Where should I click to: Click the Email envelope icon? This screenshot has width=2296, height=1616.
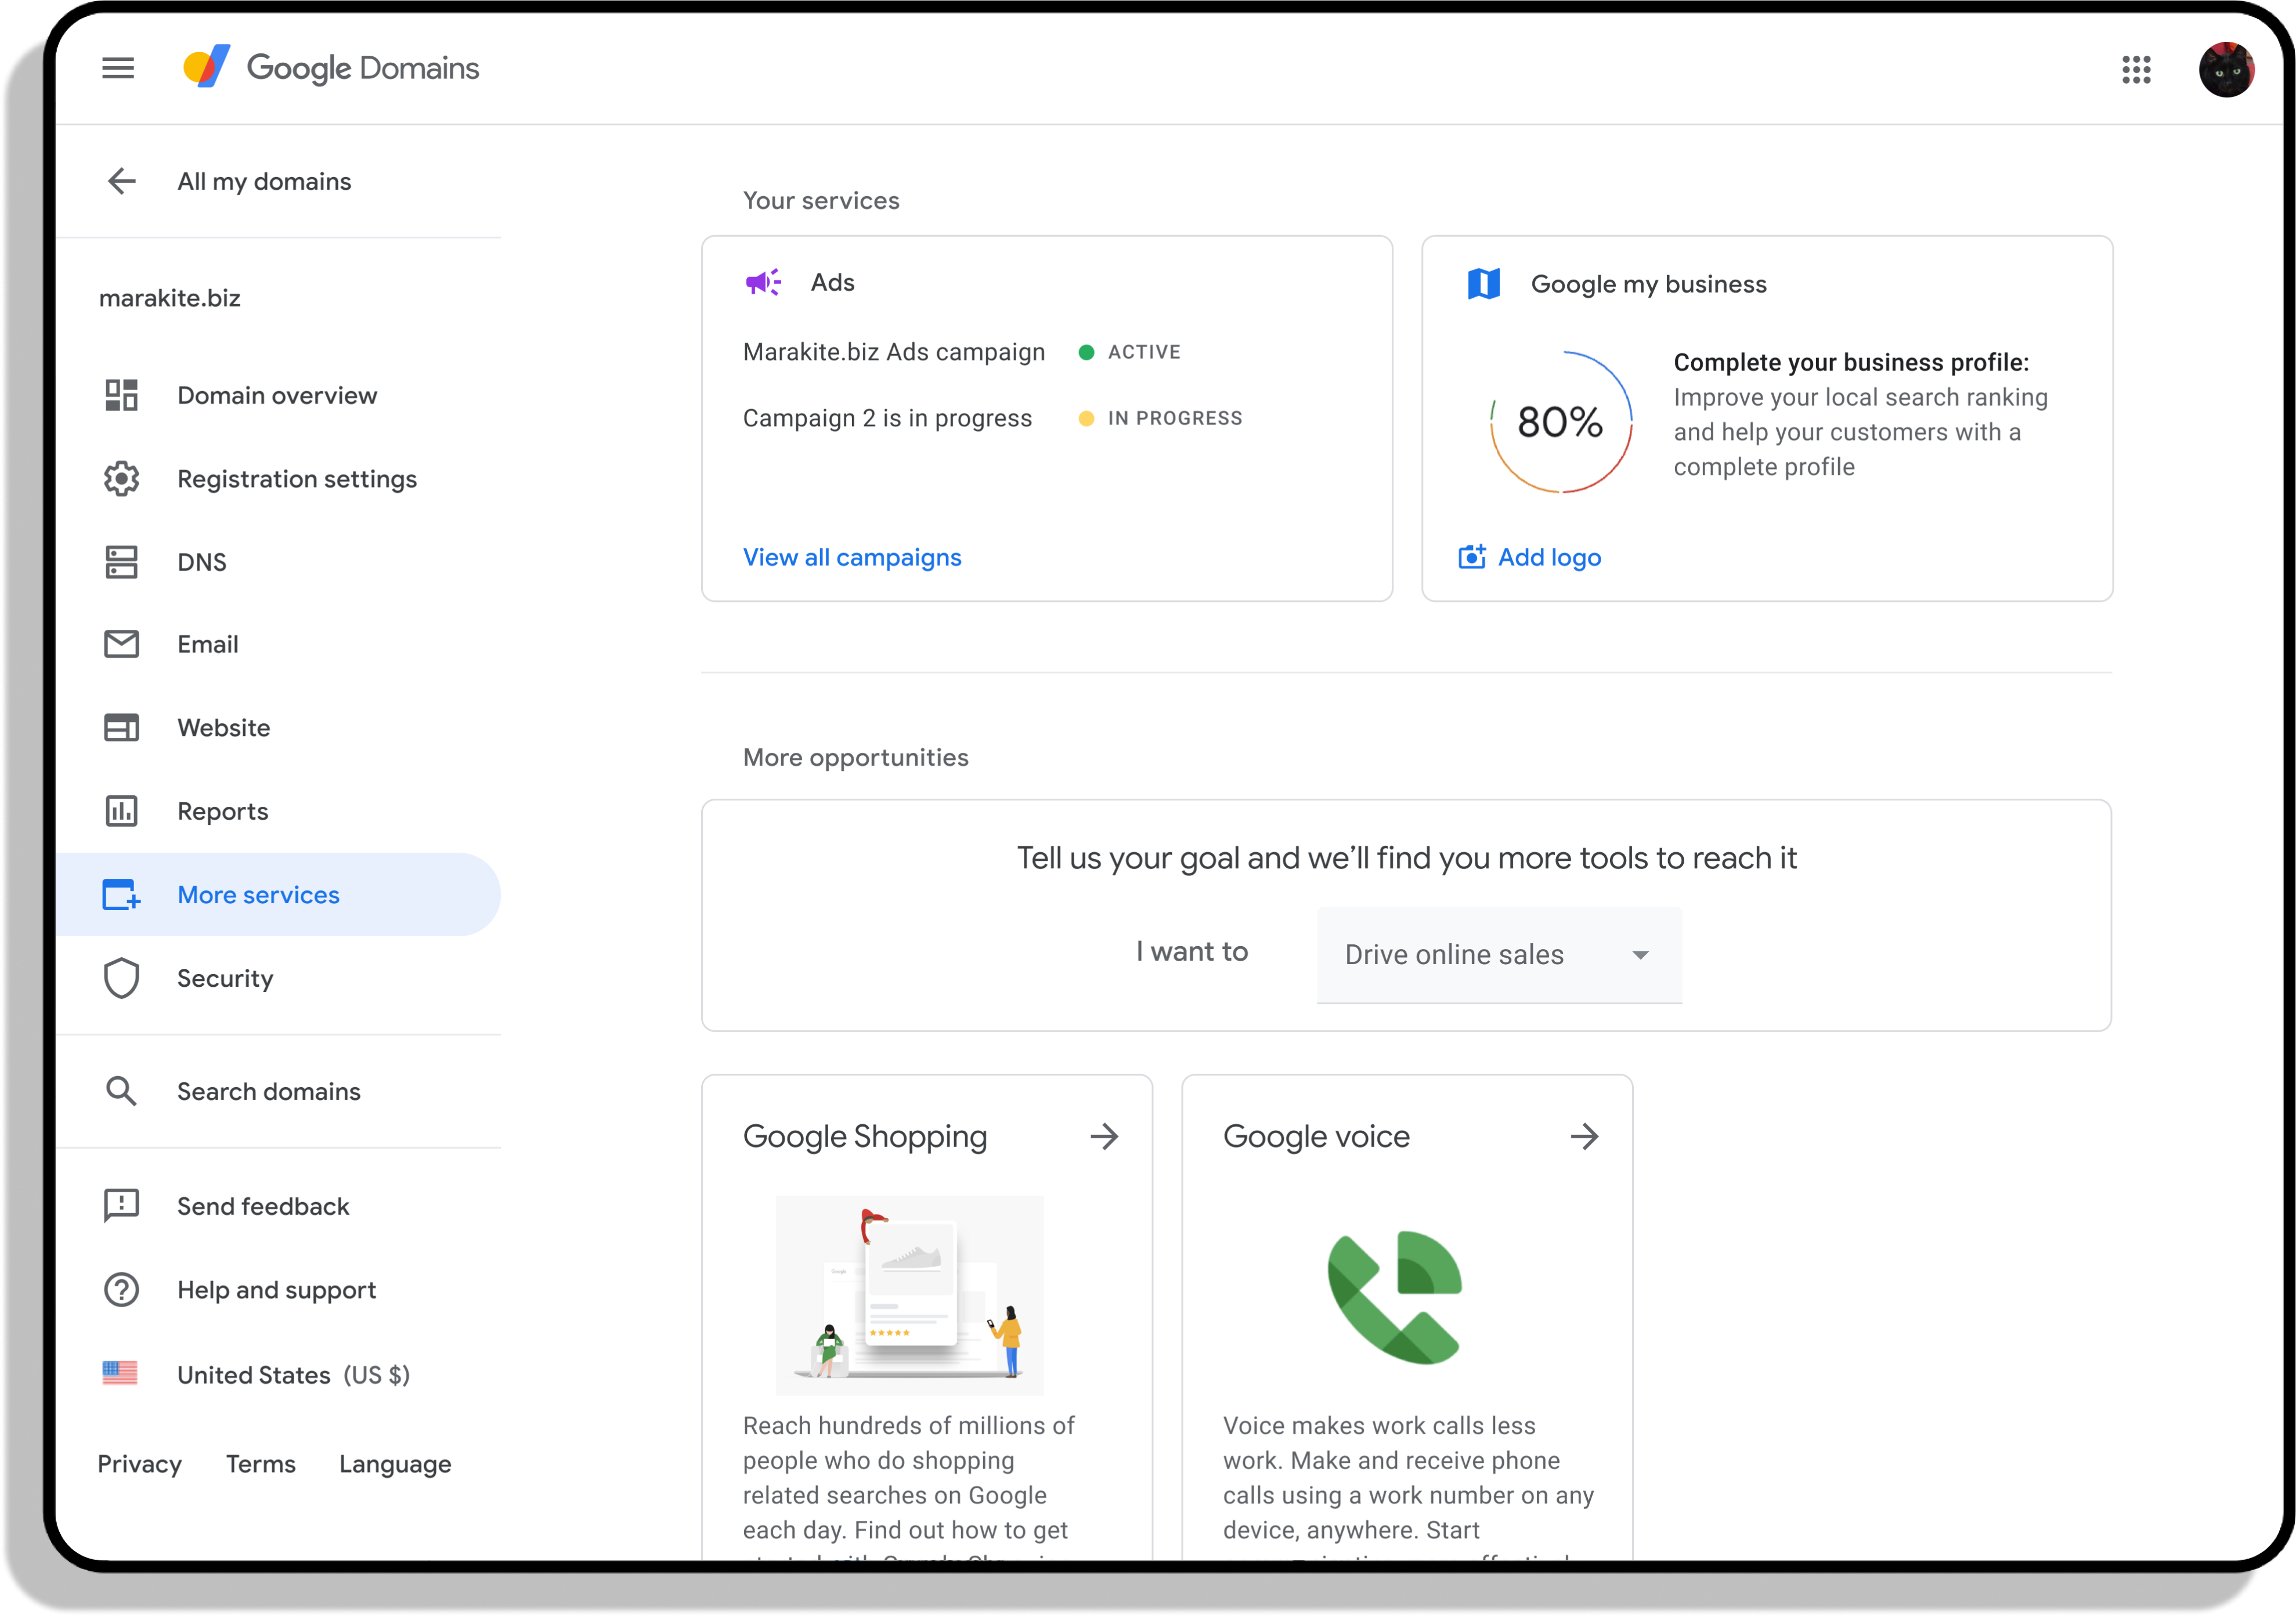click(x=122, y=644)
